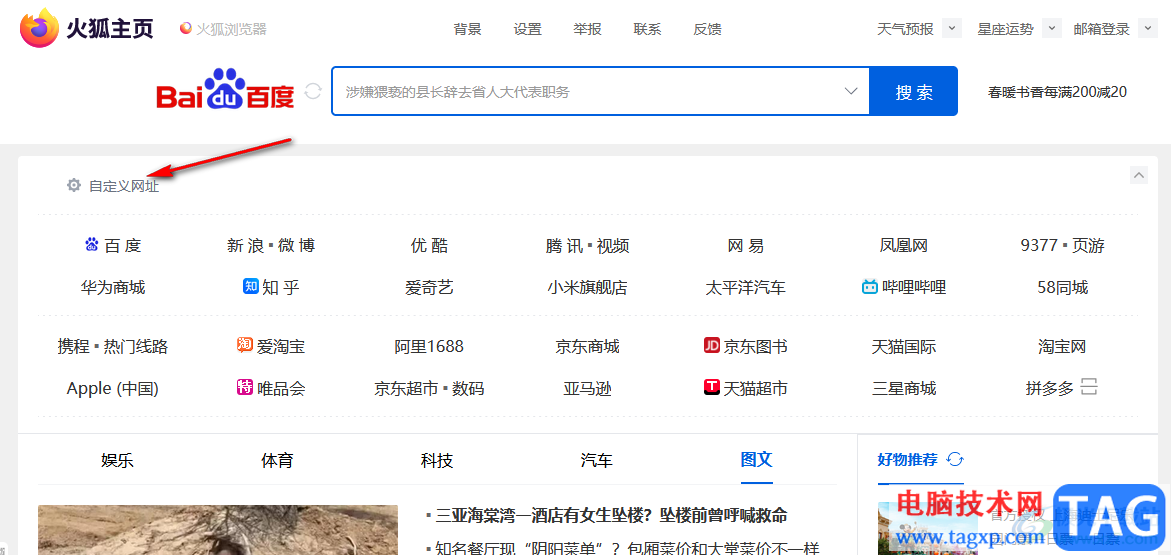Expand the 邮箱登录 dropdown arrow
The image size is (1171, 555).
point(1147,28)
